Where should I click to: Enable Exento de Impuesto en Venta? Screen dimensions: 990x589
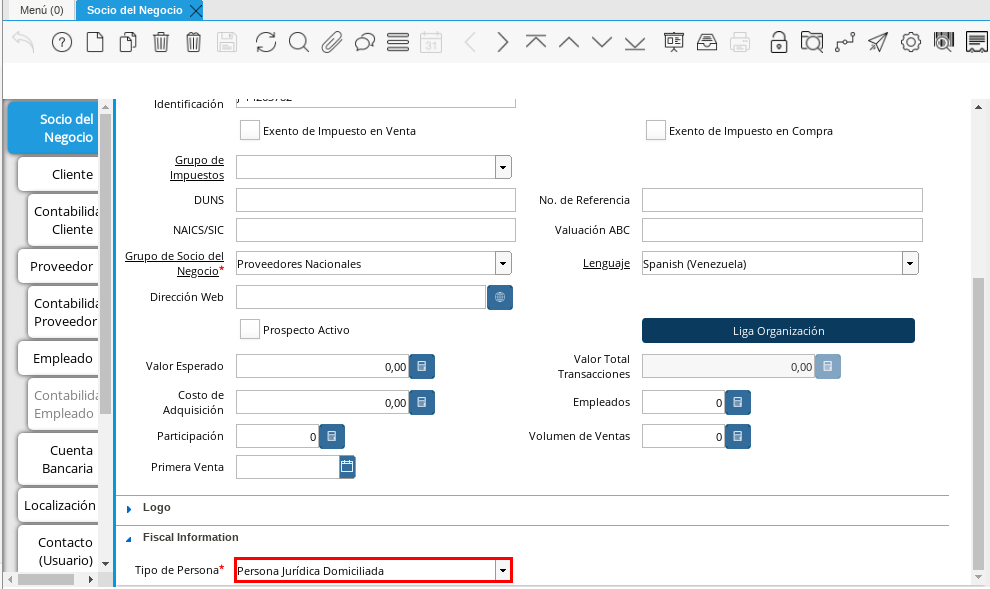[250, 131]
